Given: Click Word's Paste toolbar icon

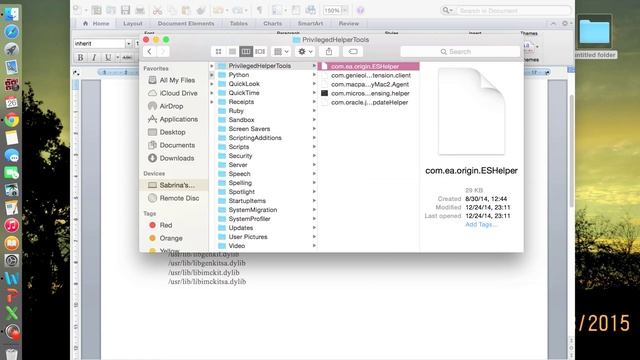Looking at the screenshot, I should click(186, 10).
